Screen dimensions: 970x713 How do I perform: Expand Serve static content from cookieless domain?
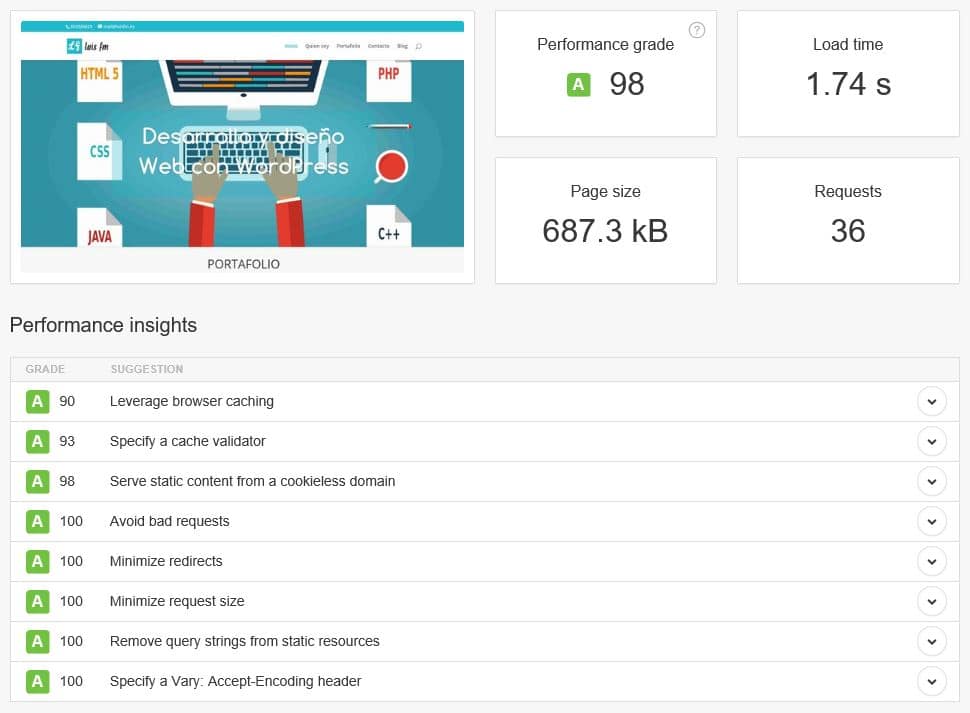[932, 482]
